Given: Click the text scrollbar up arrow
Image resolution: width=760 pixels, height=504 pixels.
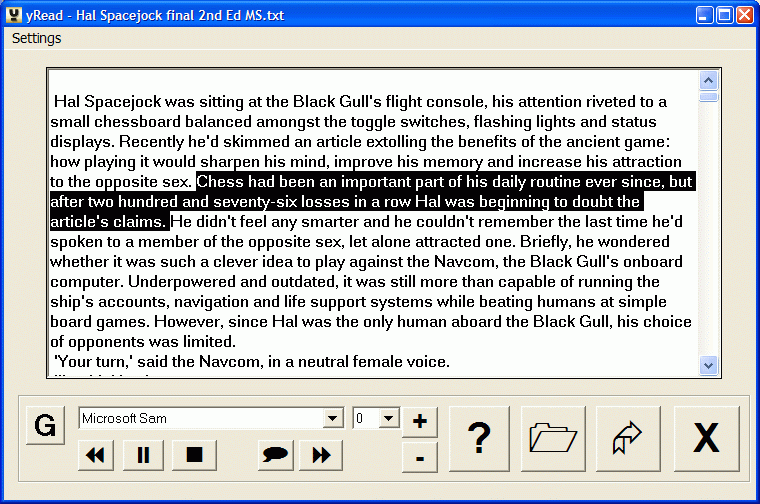Looking at the screenshot, I should click(709, 81).
